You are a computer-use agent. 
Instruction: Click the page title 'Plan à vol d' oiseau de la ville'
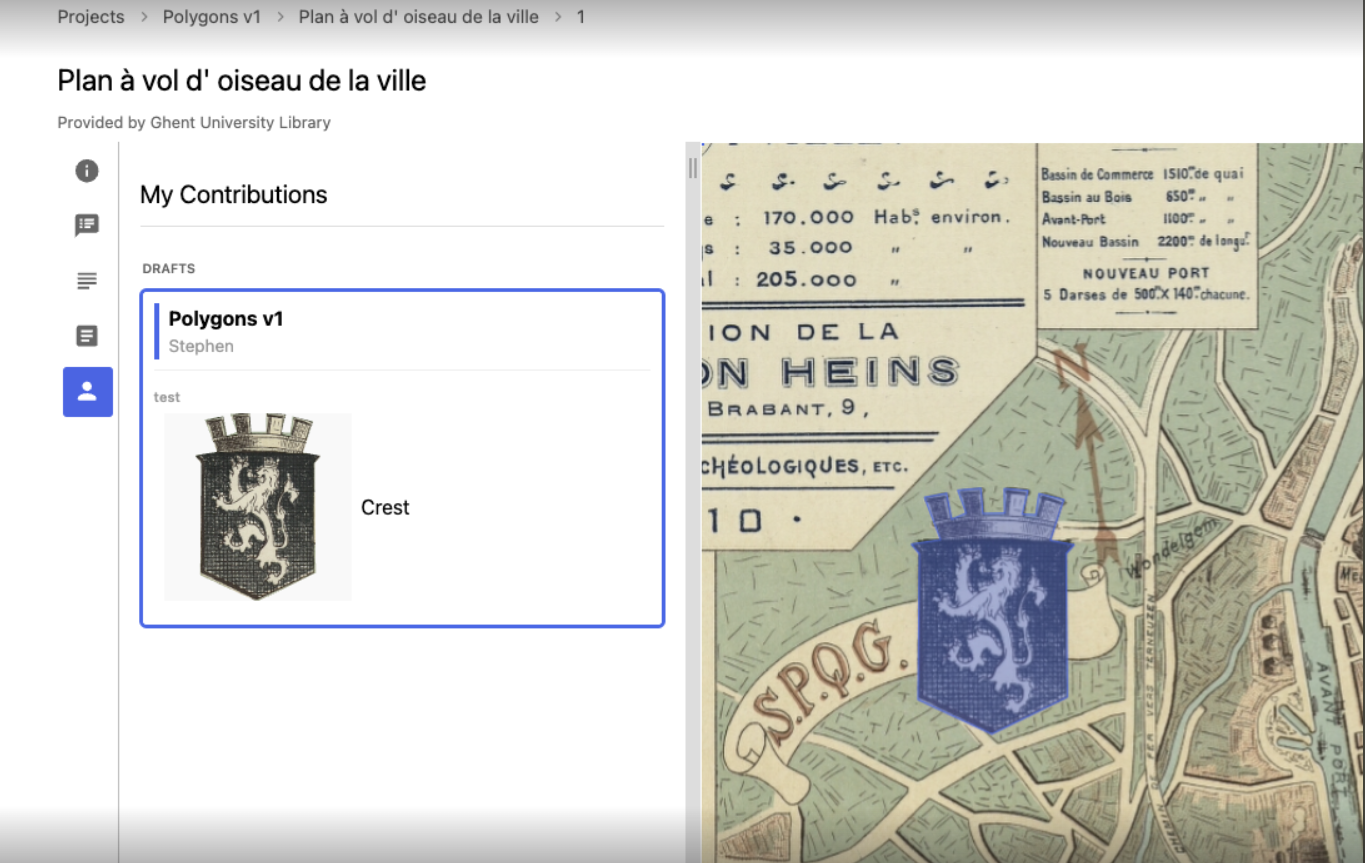(x=242, y=81)
